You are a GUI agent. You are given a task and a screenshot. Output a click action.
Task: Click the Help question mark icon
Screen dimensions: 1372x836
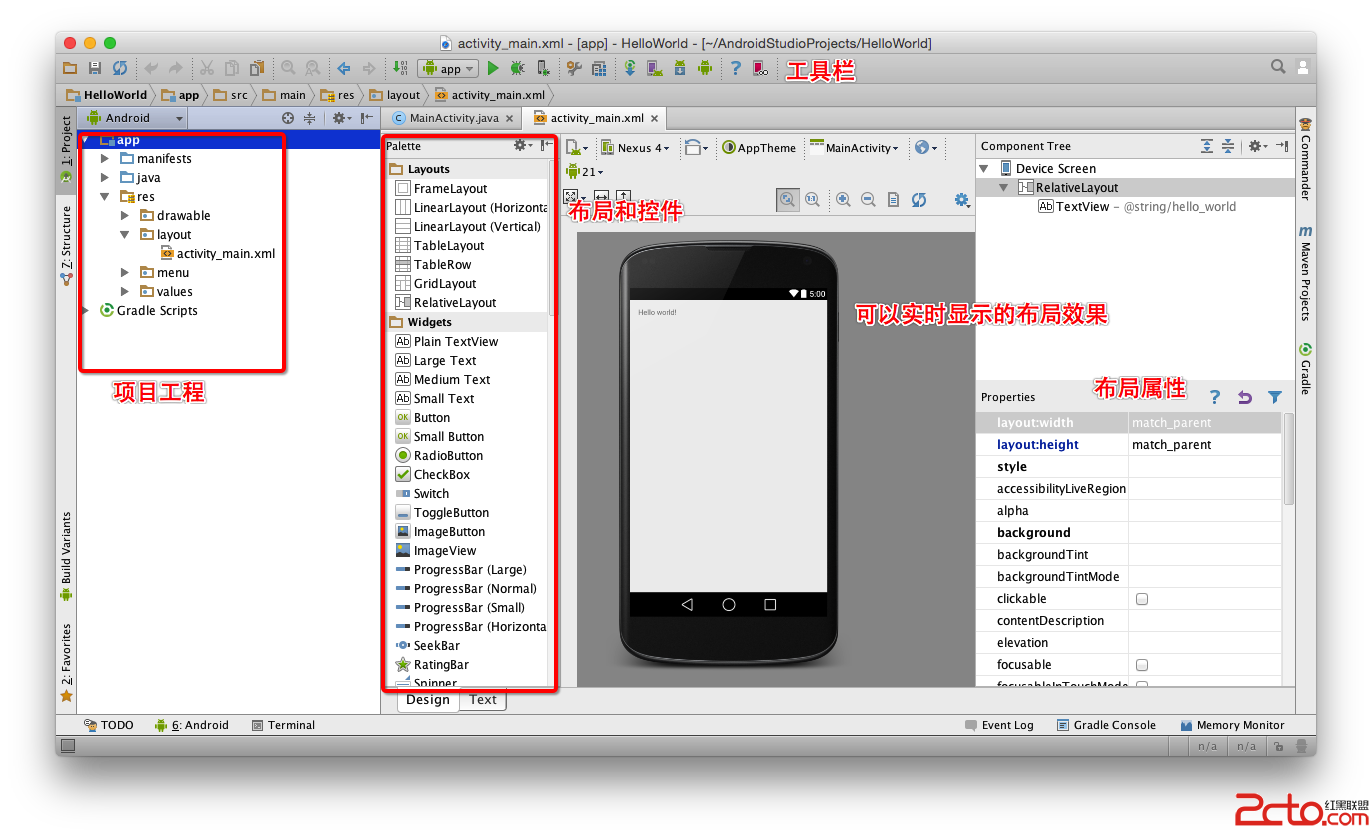point(736,68)
